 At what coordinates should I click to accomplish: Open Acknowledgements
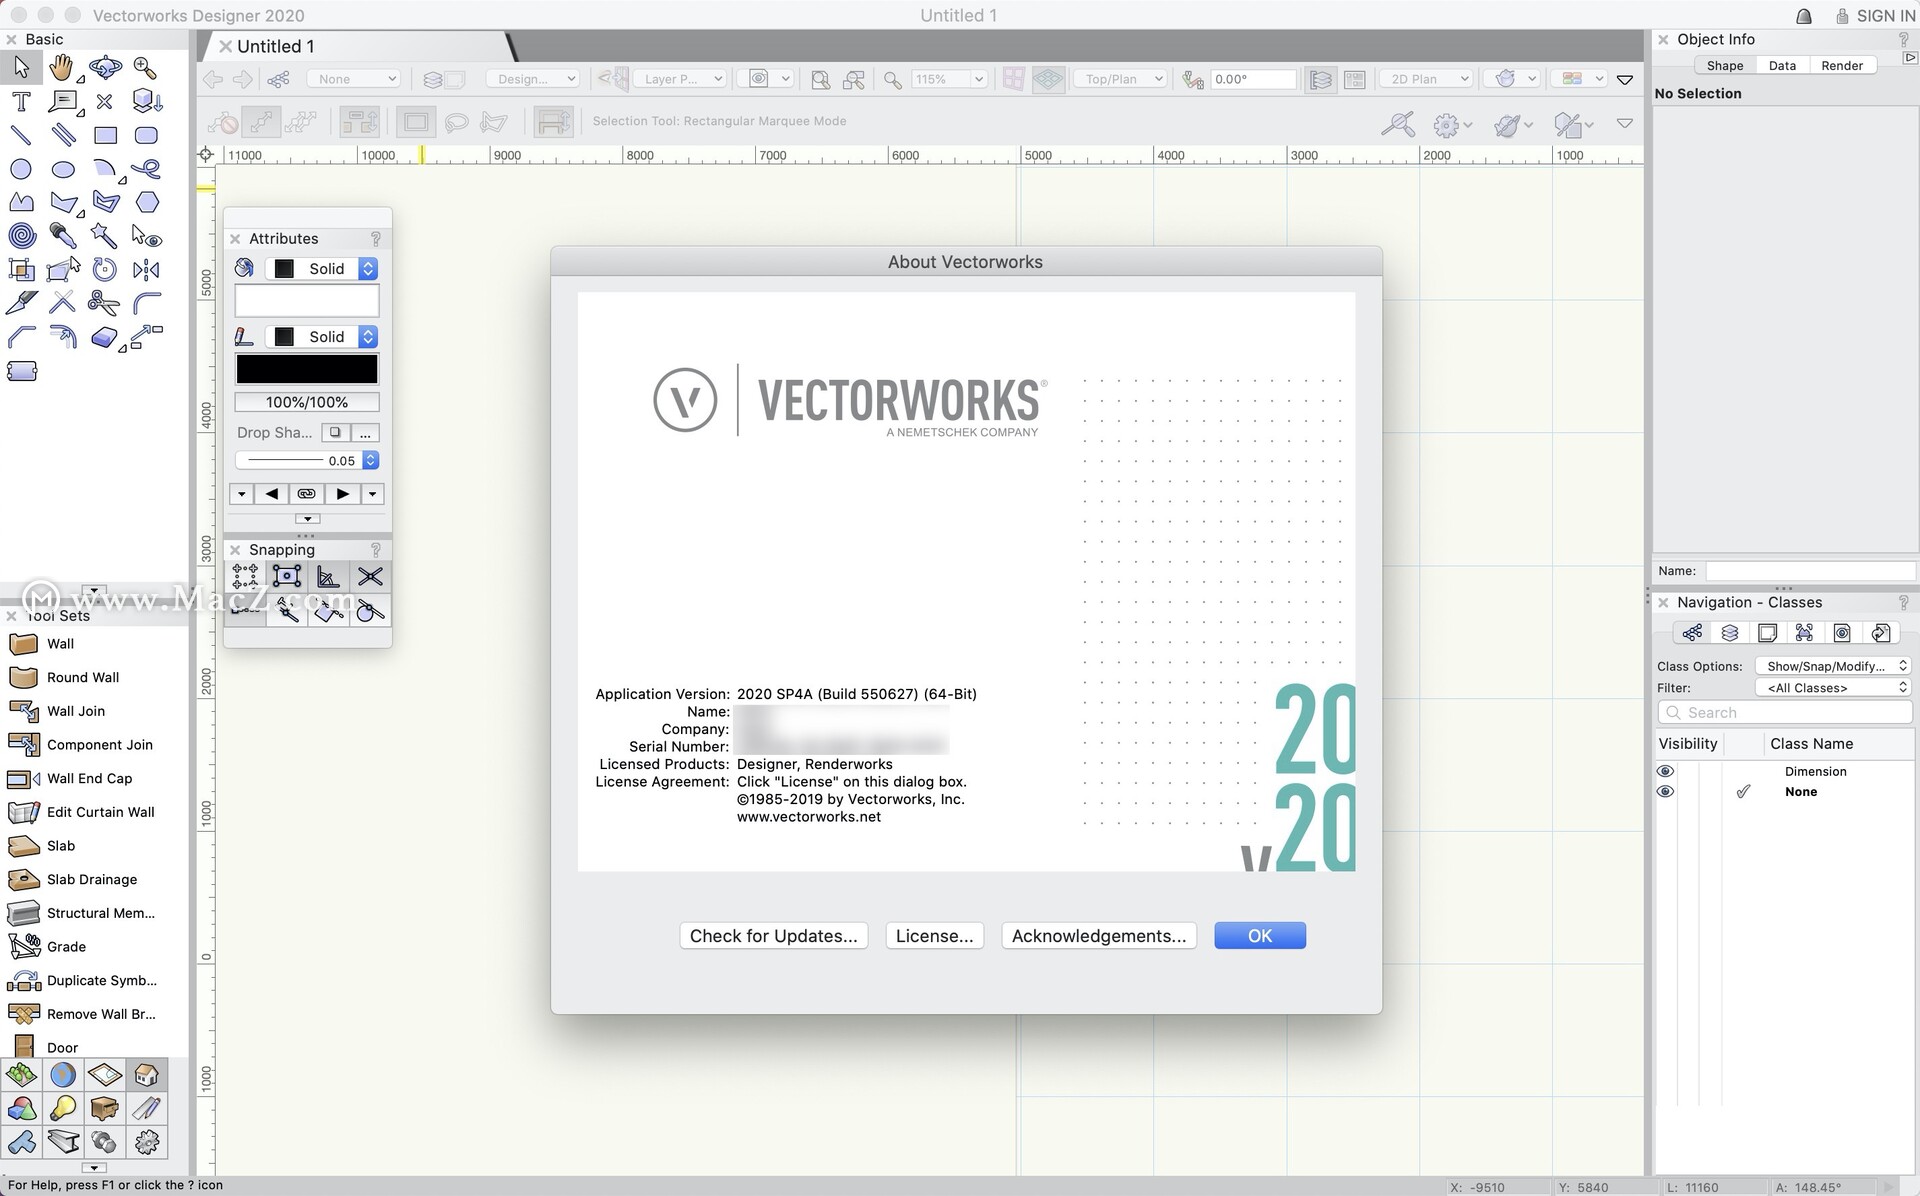click(1099, 936)
